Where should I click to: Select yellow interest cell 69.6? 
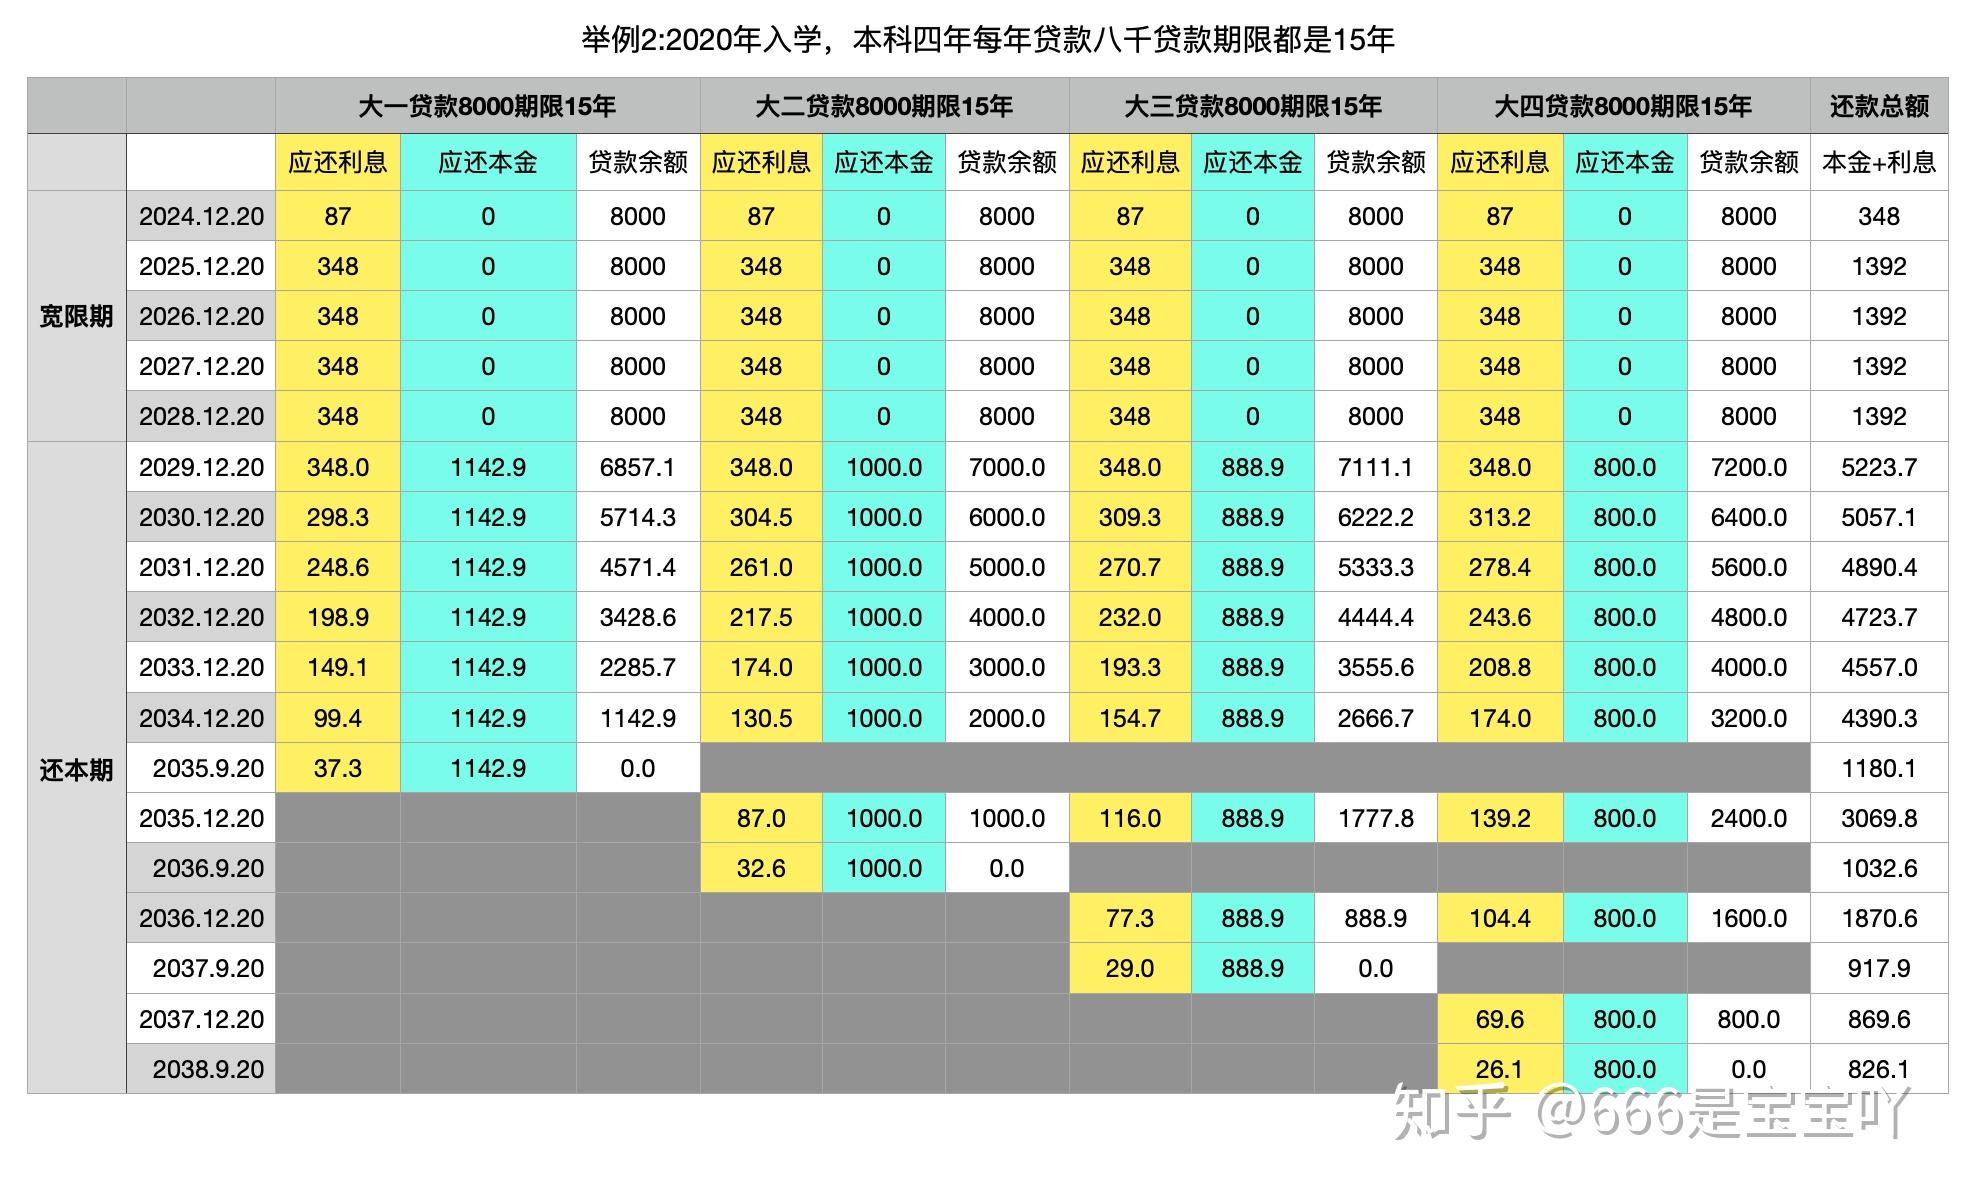point(1500,1019)
